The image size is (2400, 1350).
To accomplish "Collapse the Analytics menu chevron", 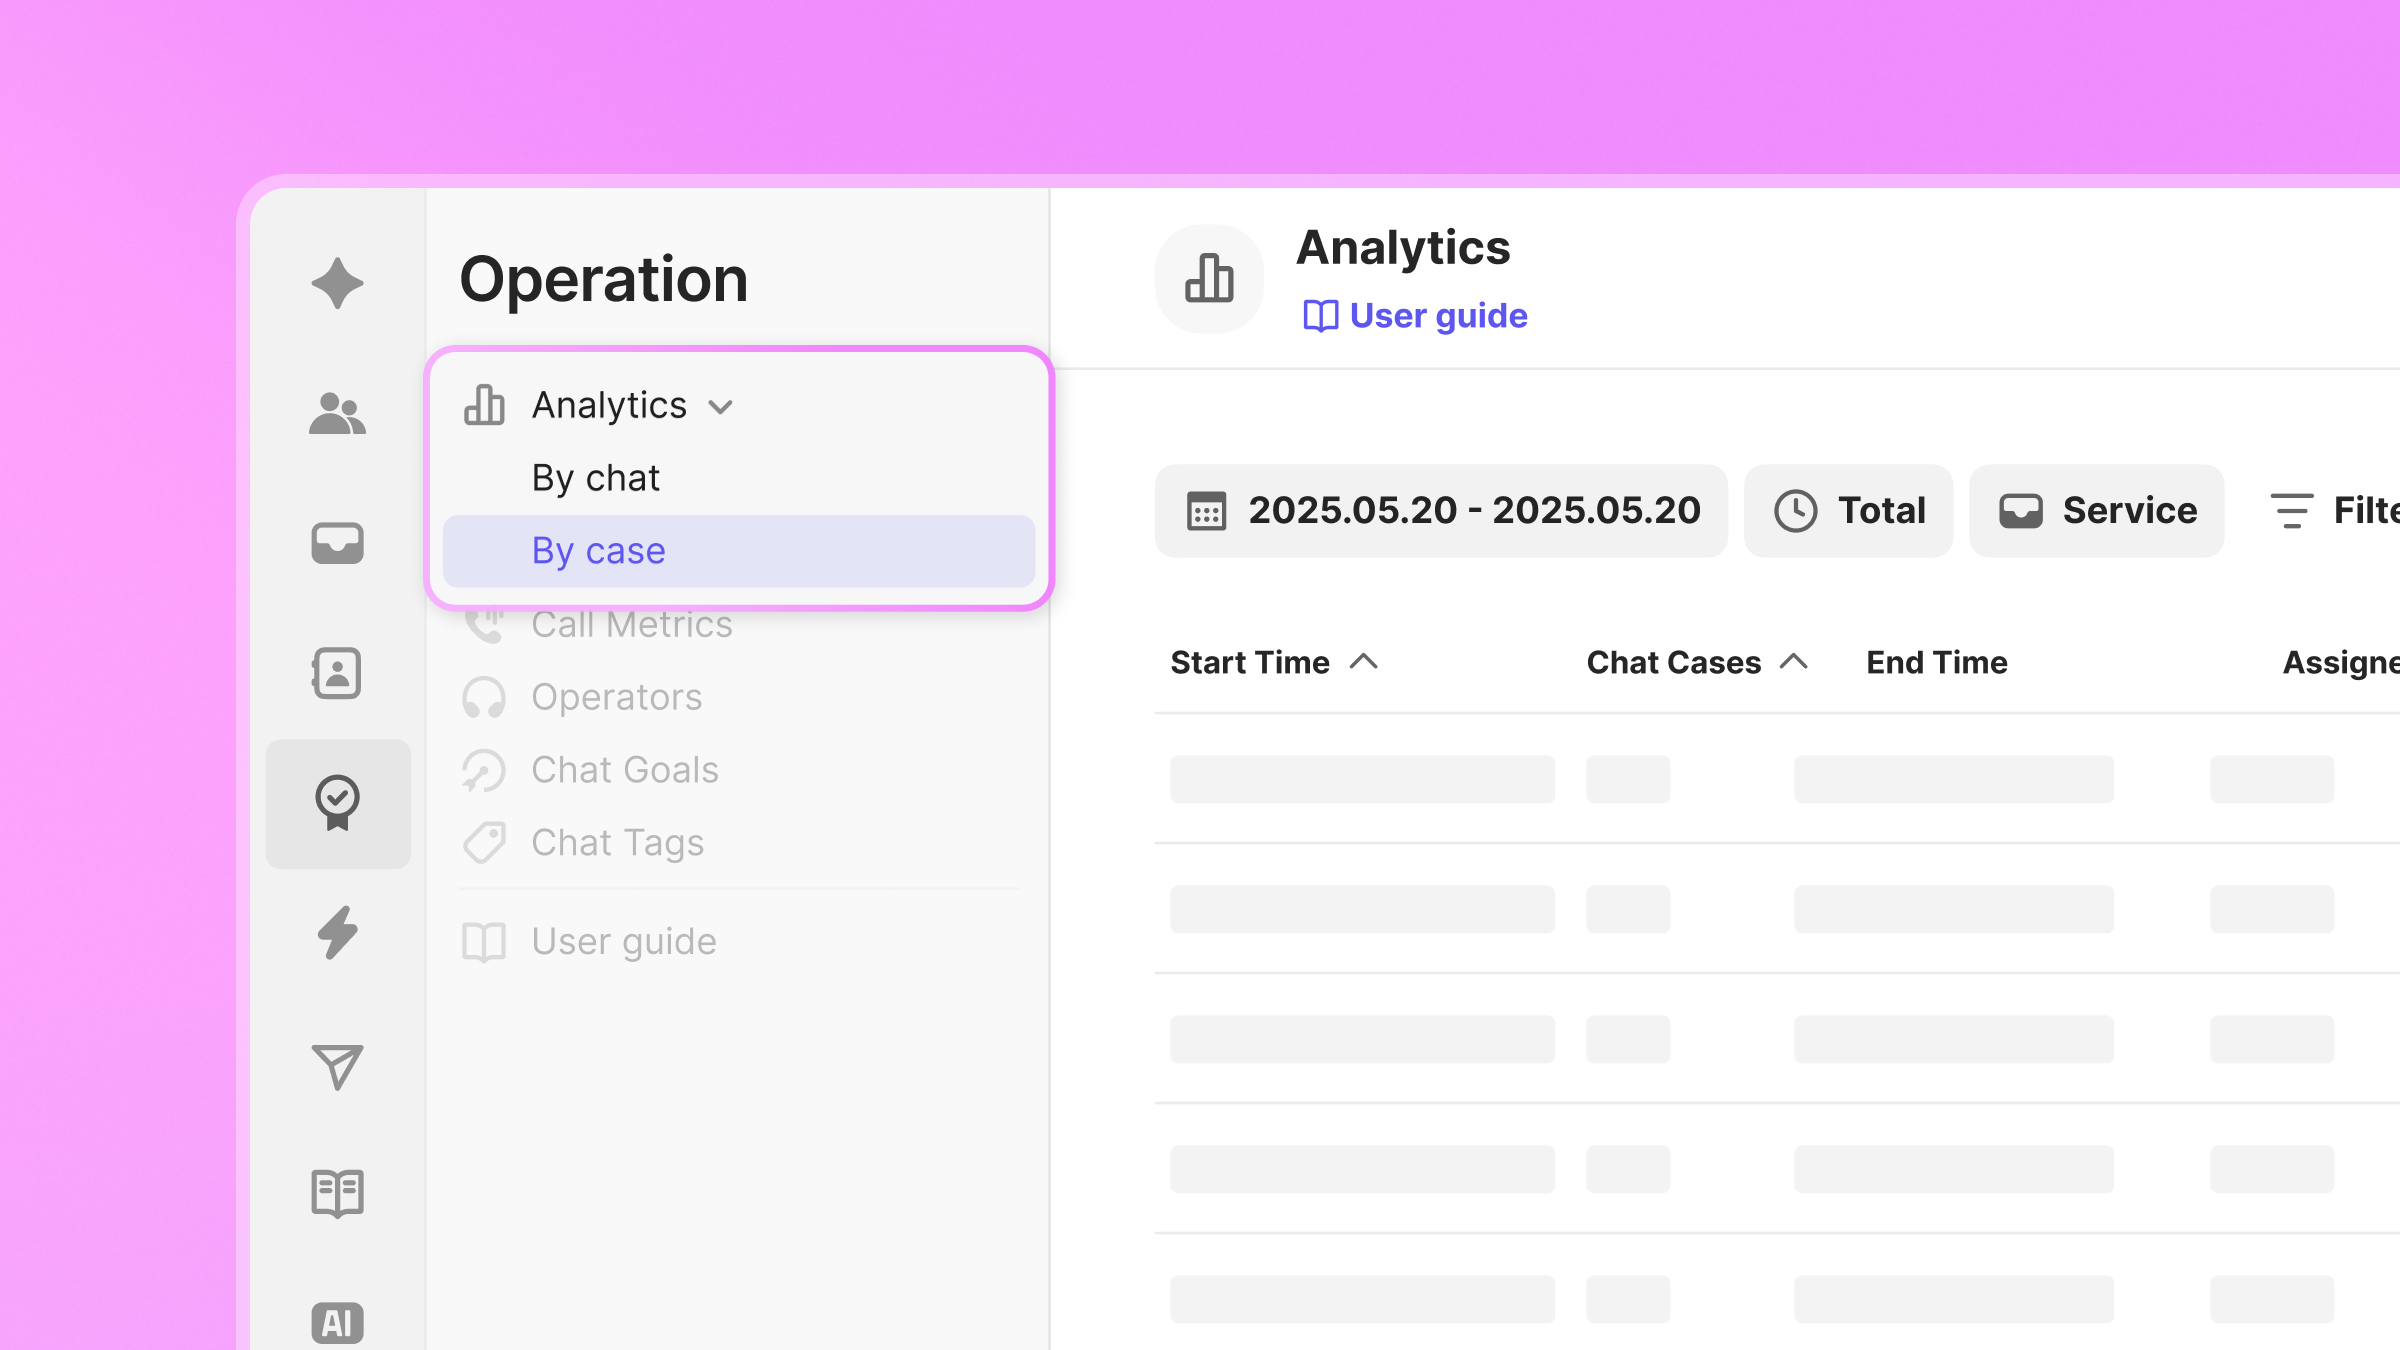I will pyautogui.click(x=721, y=407).
